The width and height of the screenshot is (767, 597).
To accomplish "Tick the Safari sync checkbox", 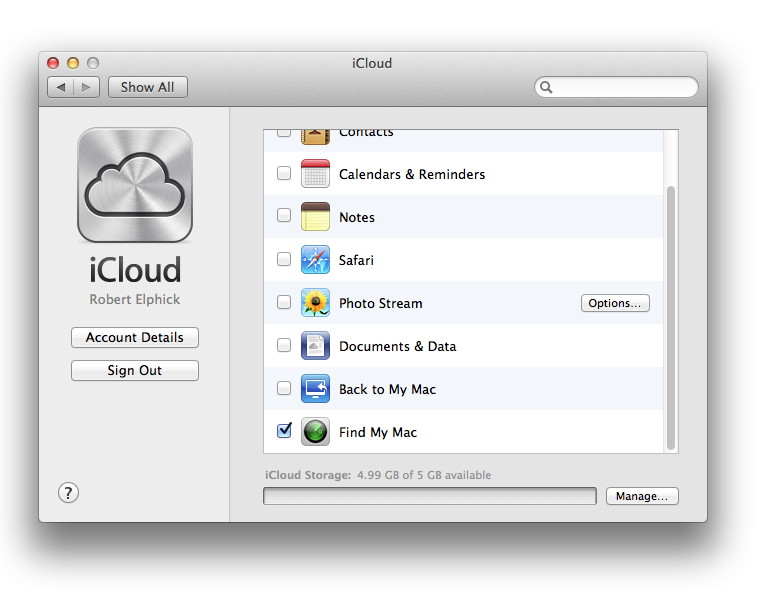I will (284, 259).
